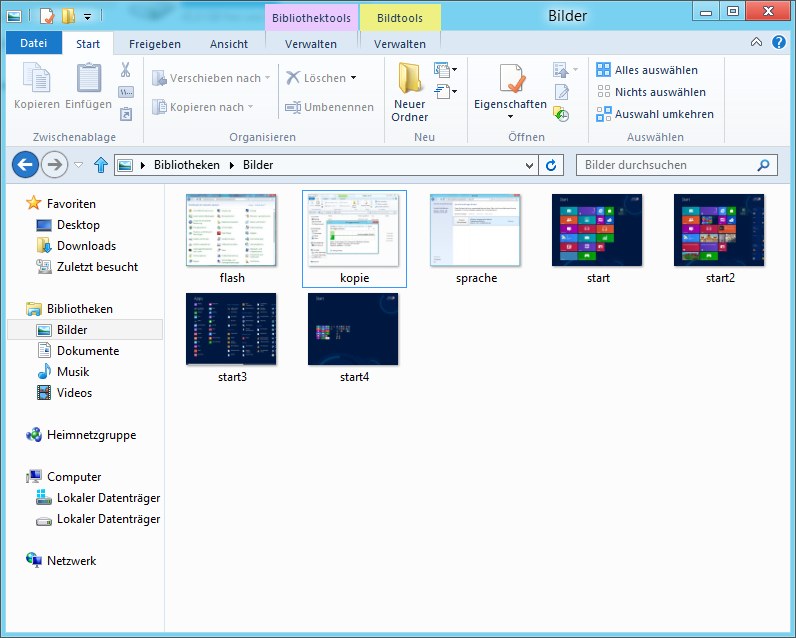Click Auswahl umkehren
Screen dimensions: 796x638
(x=655, y=114)
